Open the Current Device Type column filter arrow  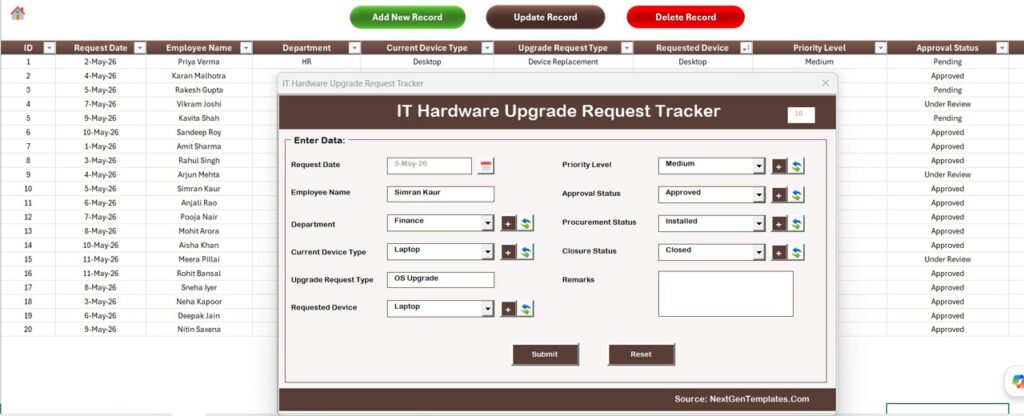(487, 48)
